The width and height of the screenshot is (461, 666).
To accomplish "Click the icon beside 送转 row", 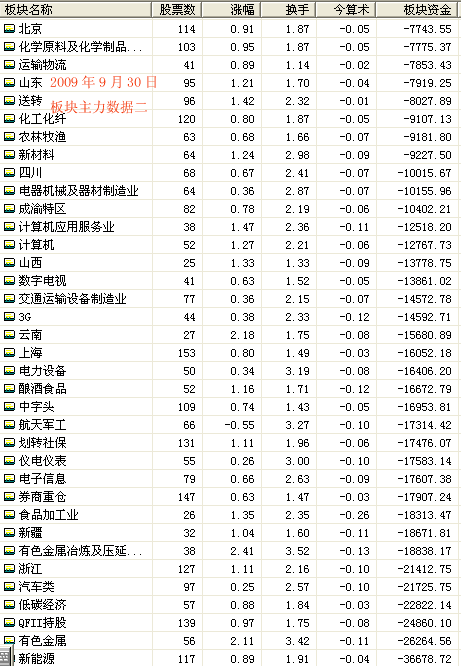I will [x=9, y=101].
